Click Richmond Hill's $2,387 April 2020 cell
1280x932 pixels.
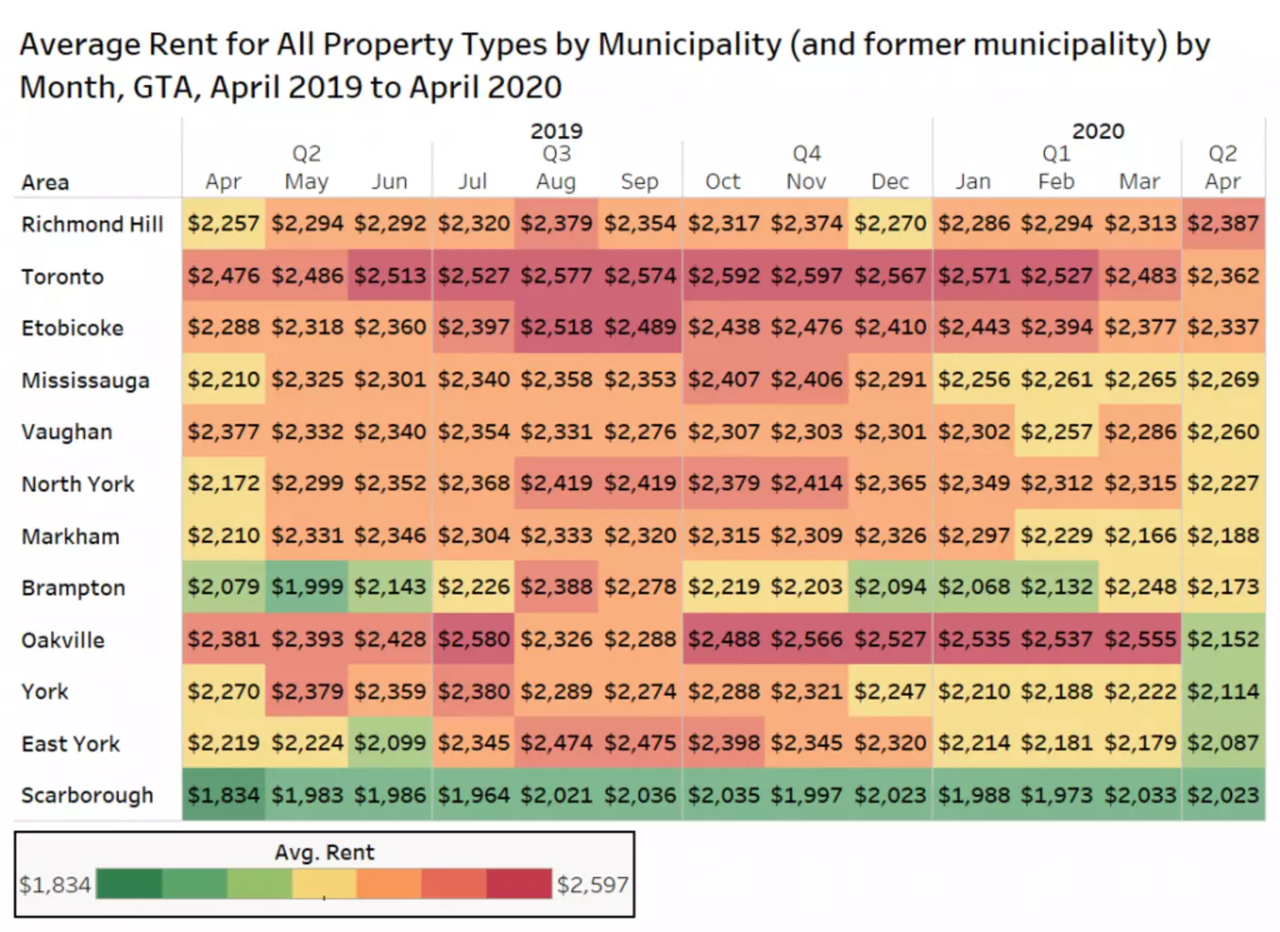tap(1223, 224)
